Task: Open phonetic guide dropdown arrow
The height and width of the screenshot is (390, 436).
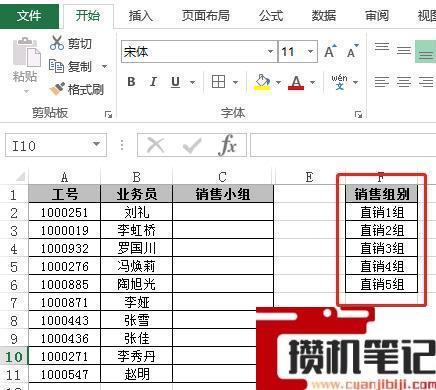Action: point(355,82)
